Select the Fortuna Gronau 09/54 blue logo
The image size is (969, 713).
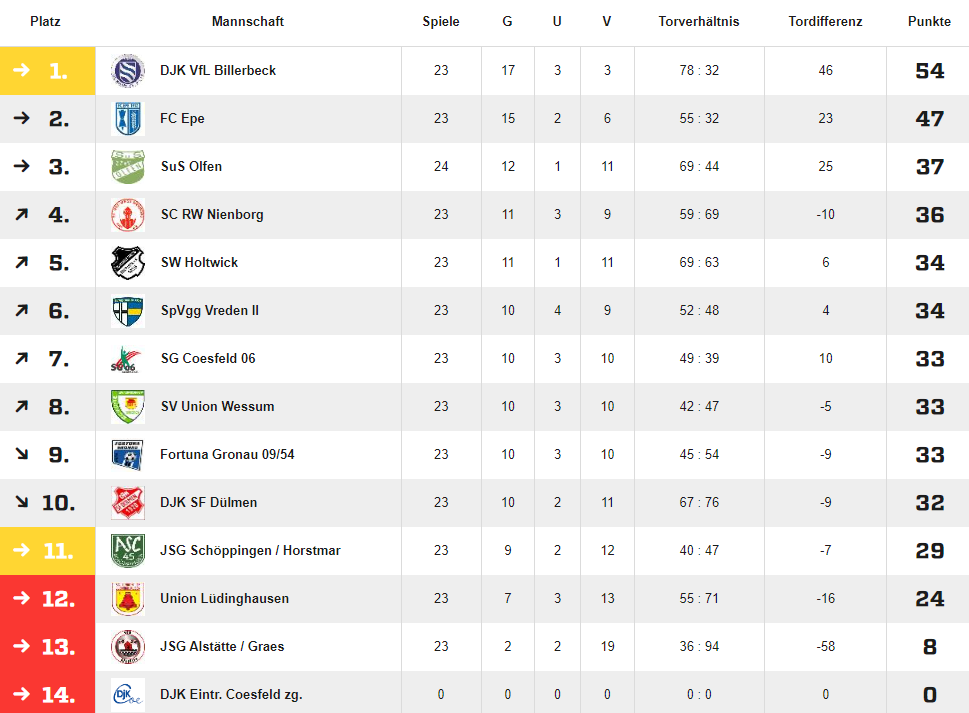pyautogui.click(x=128, y=455)
